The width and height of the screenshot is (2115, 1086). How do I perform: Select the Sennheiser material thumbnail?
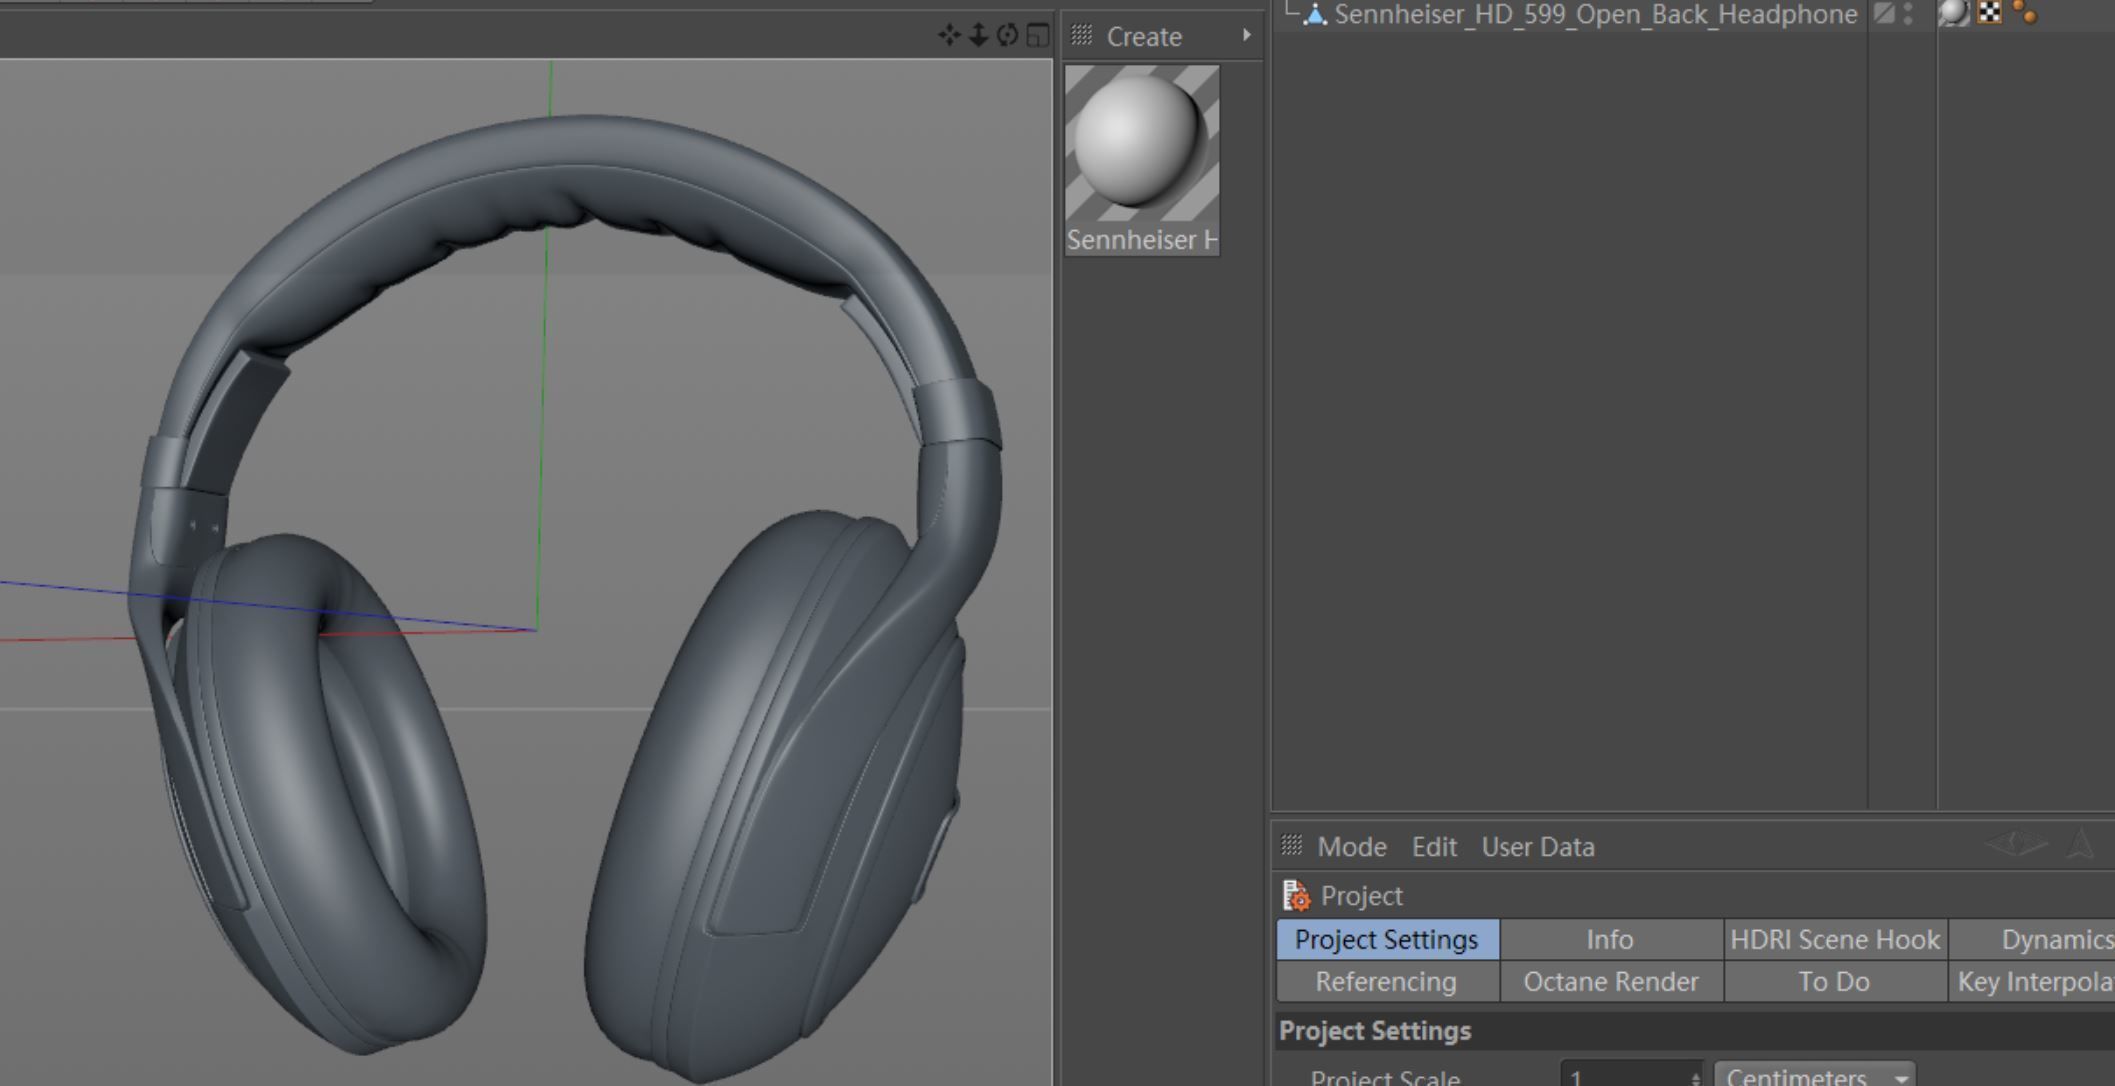coord(1142,144)
